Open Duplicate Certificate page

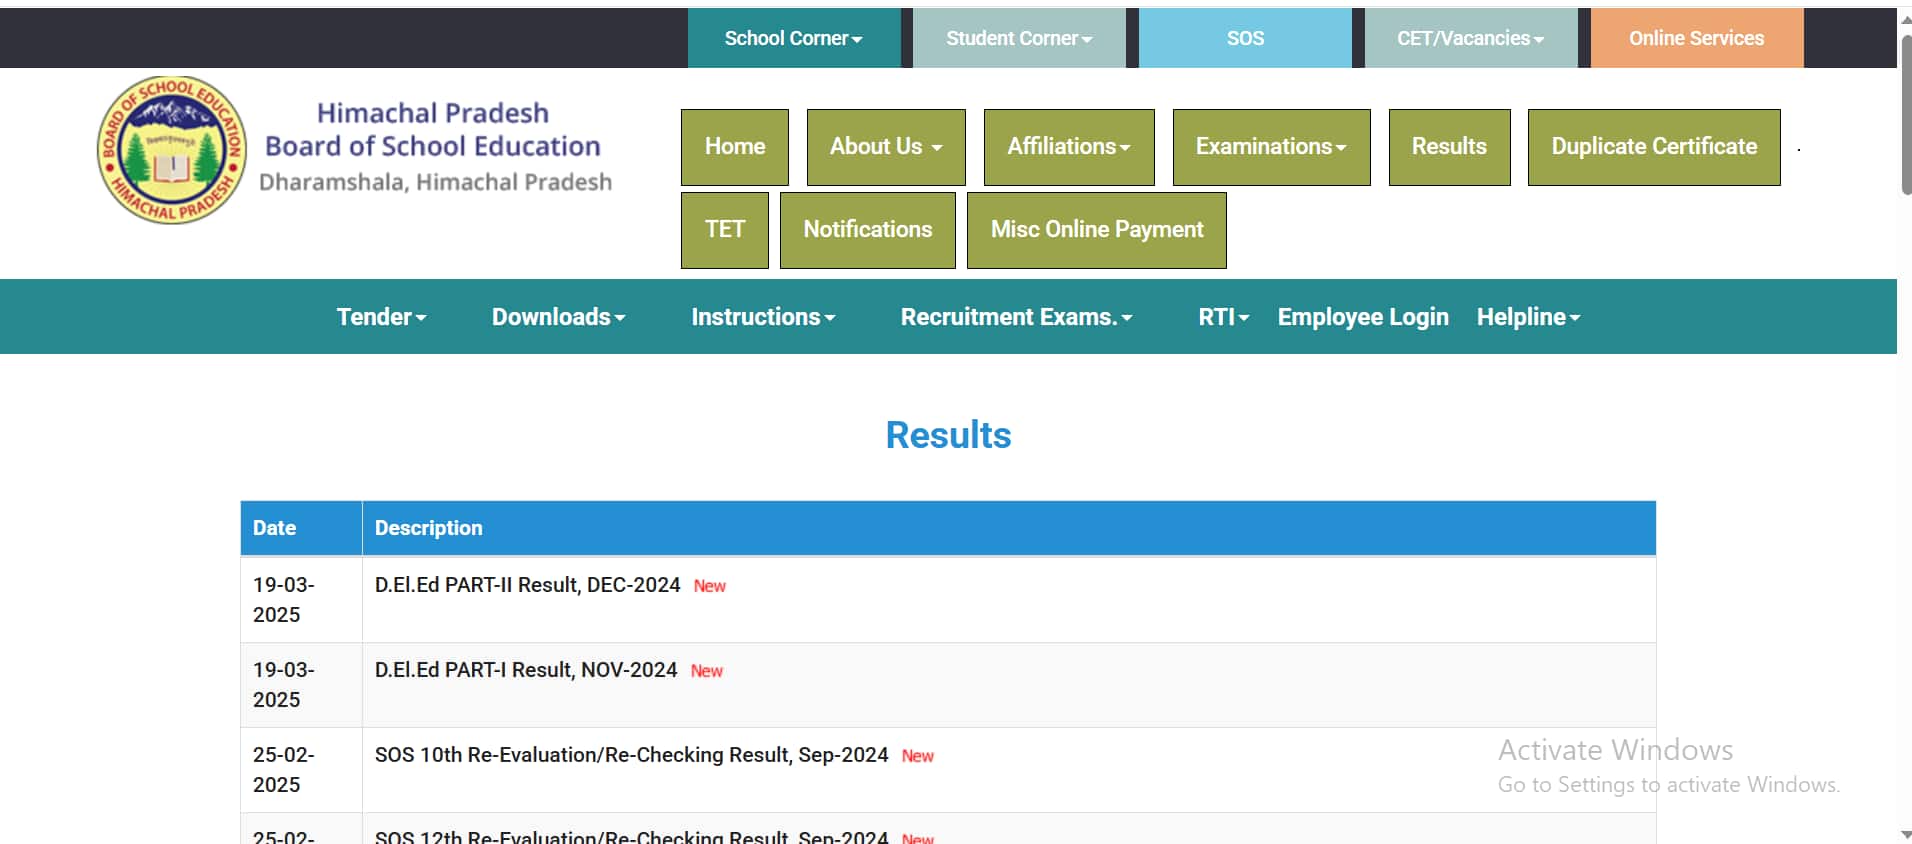(1654, 147)
